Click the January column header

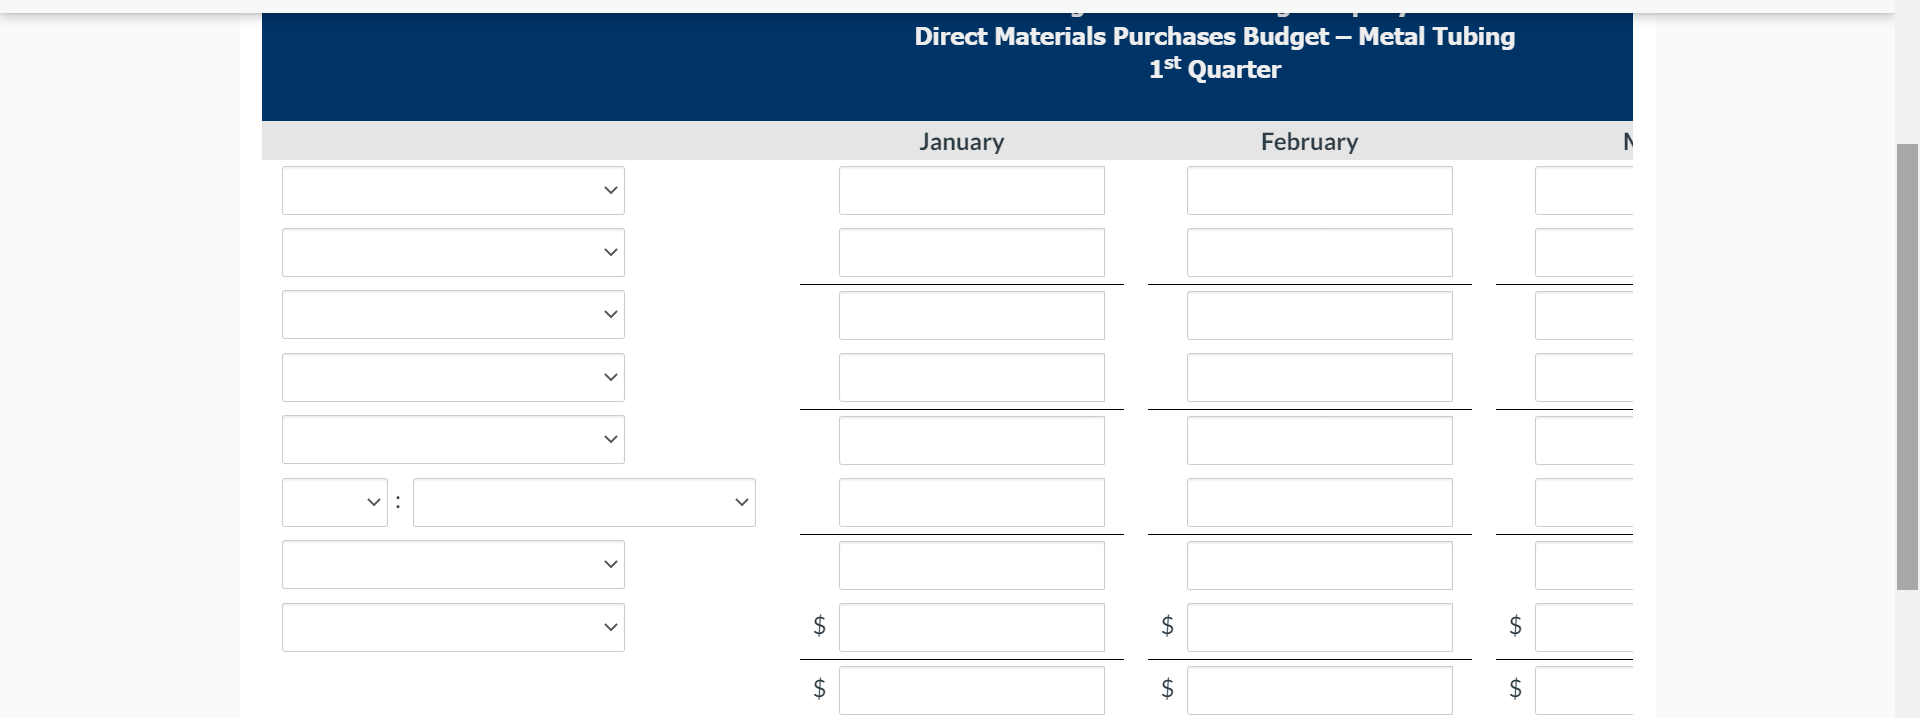[962, 142]
